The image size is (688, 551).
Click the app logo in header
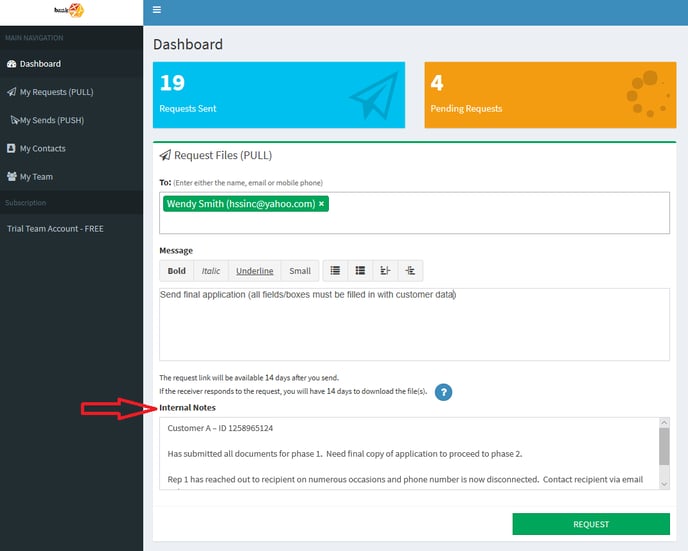[x=69, y=11]
